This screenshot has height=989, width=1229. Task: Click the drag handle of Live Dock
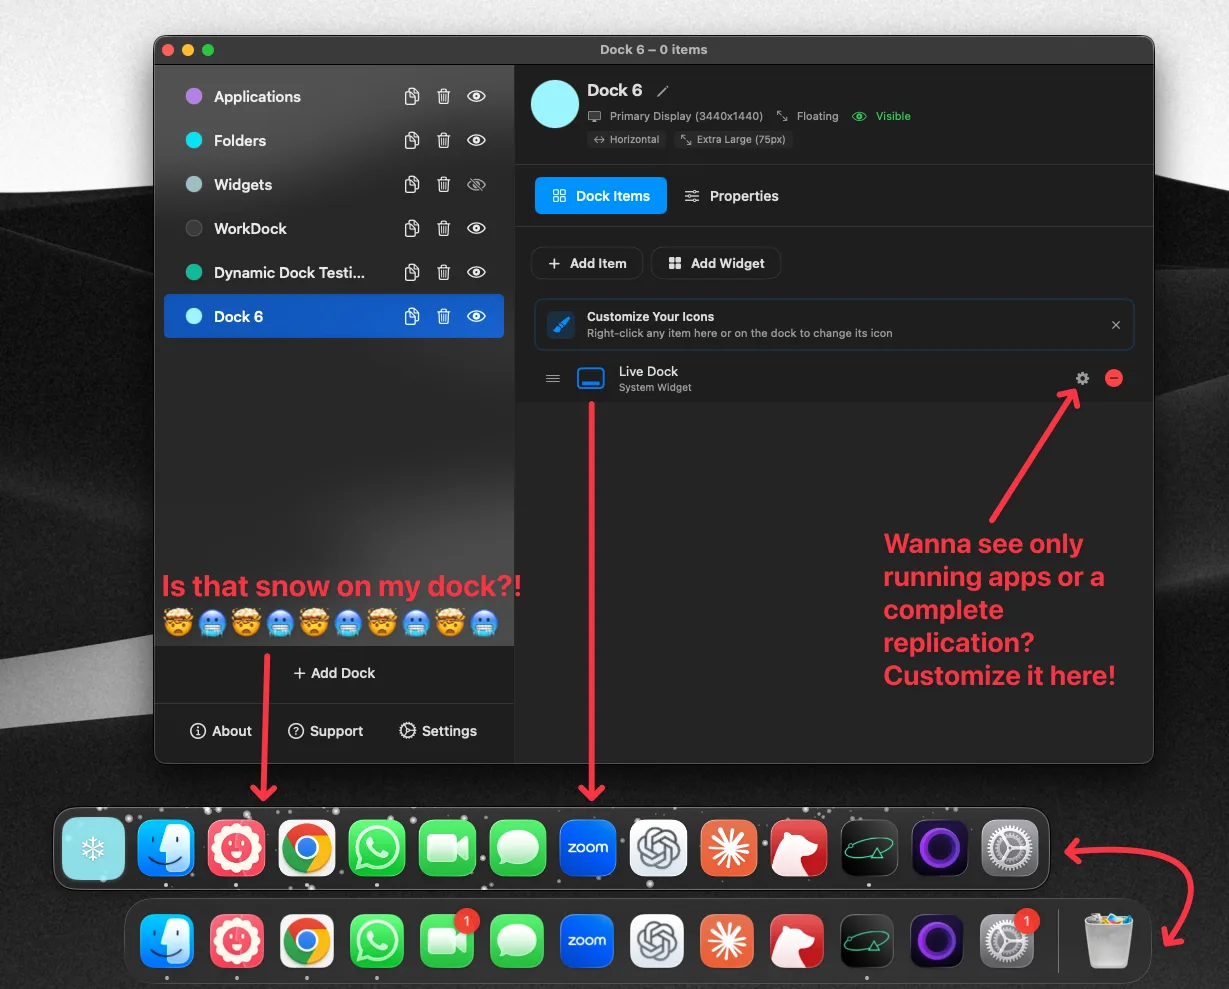click(x=553, y=379)
